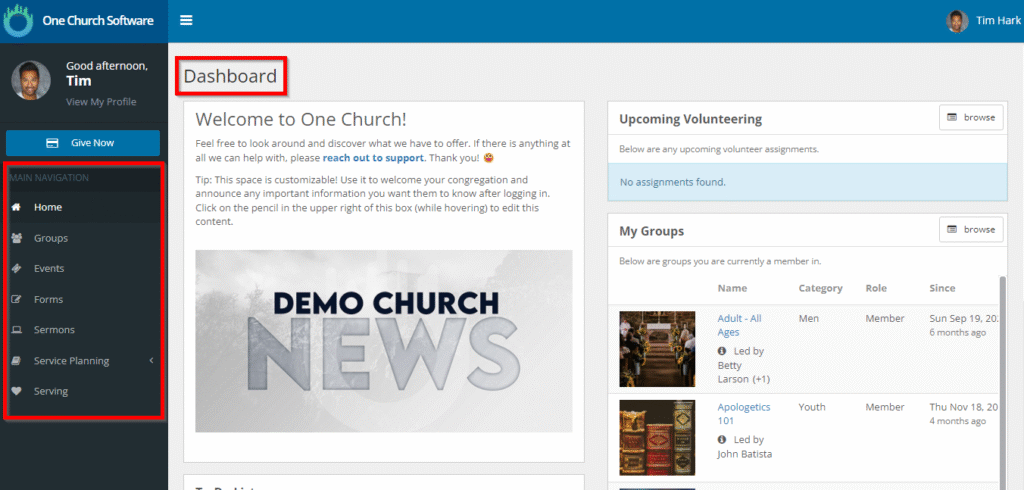
Task: Click Tim Hark avatar in top bar
Action: coord(957,21)
